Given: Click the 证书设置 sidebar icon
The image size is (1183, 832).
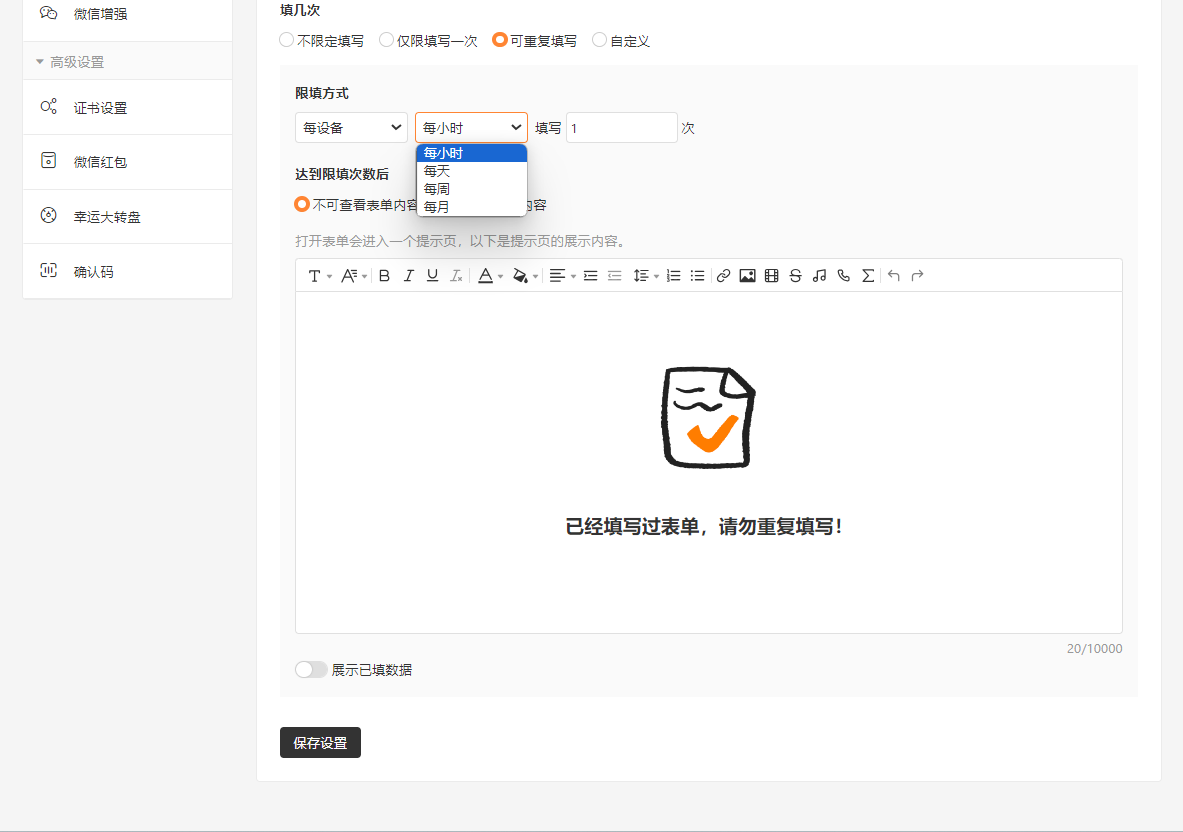Looking at the screenshot, I should (48, 107).
